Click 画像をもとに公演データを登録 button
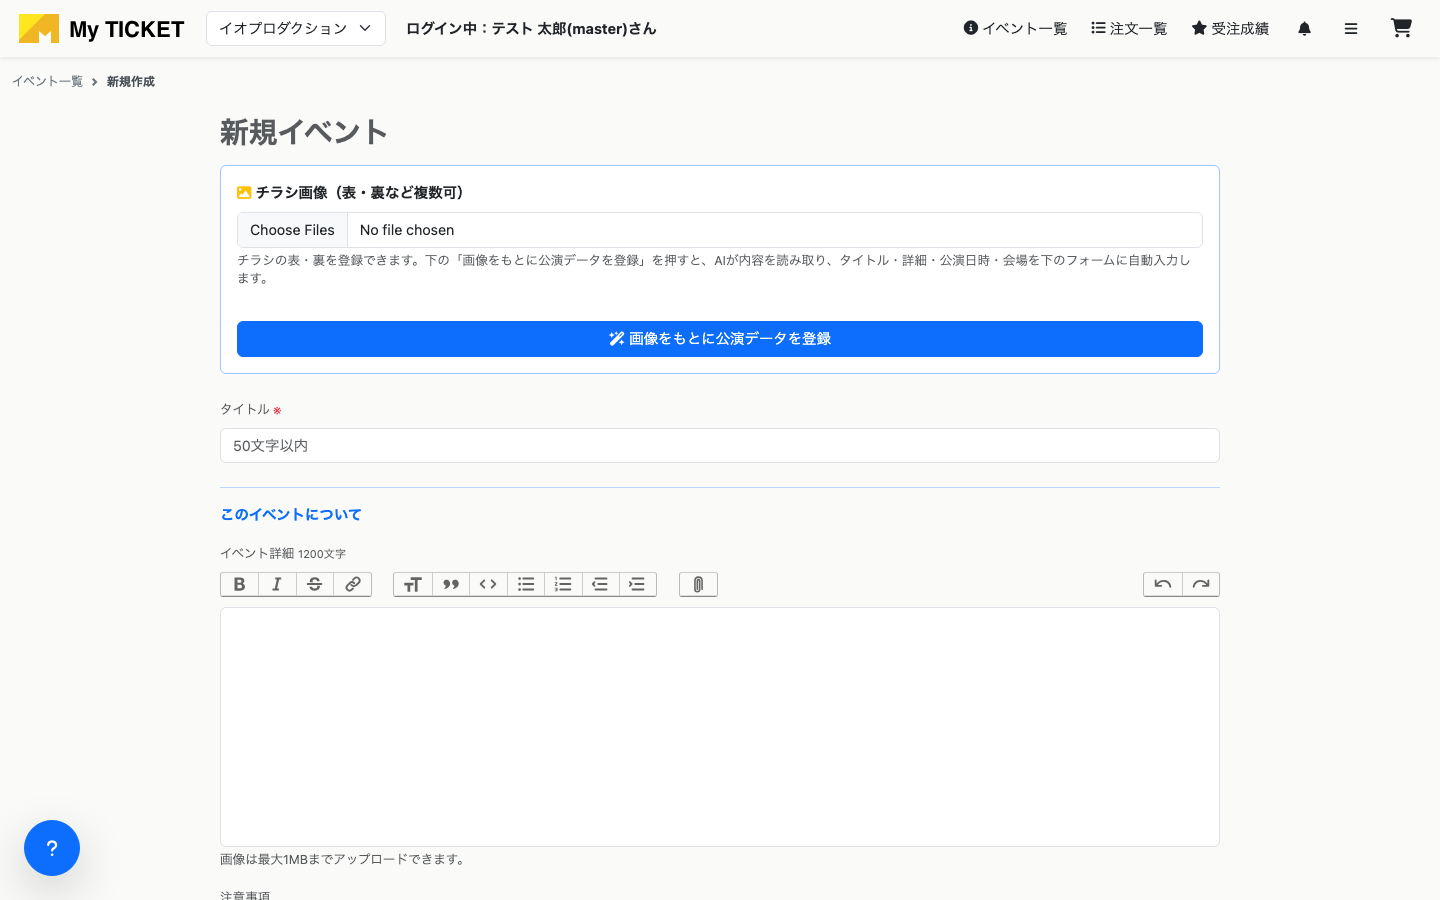This screenshot has width=1440, height=900. tap(720, 339)
